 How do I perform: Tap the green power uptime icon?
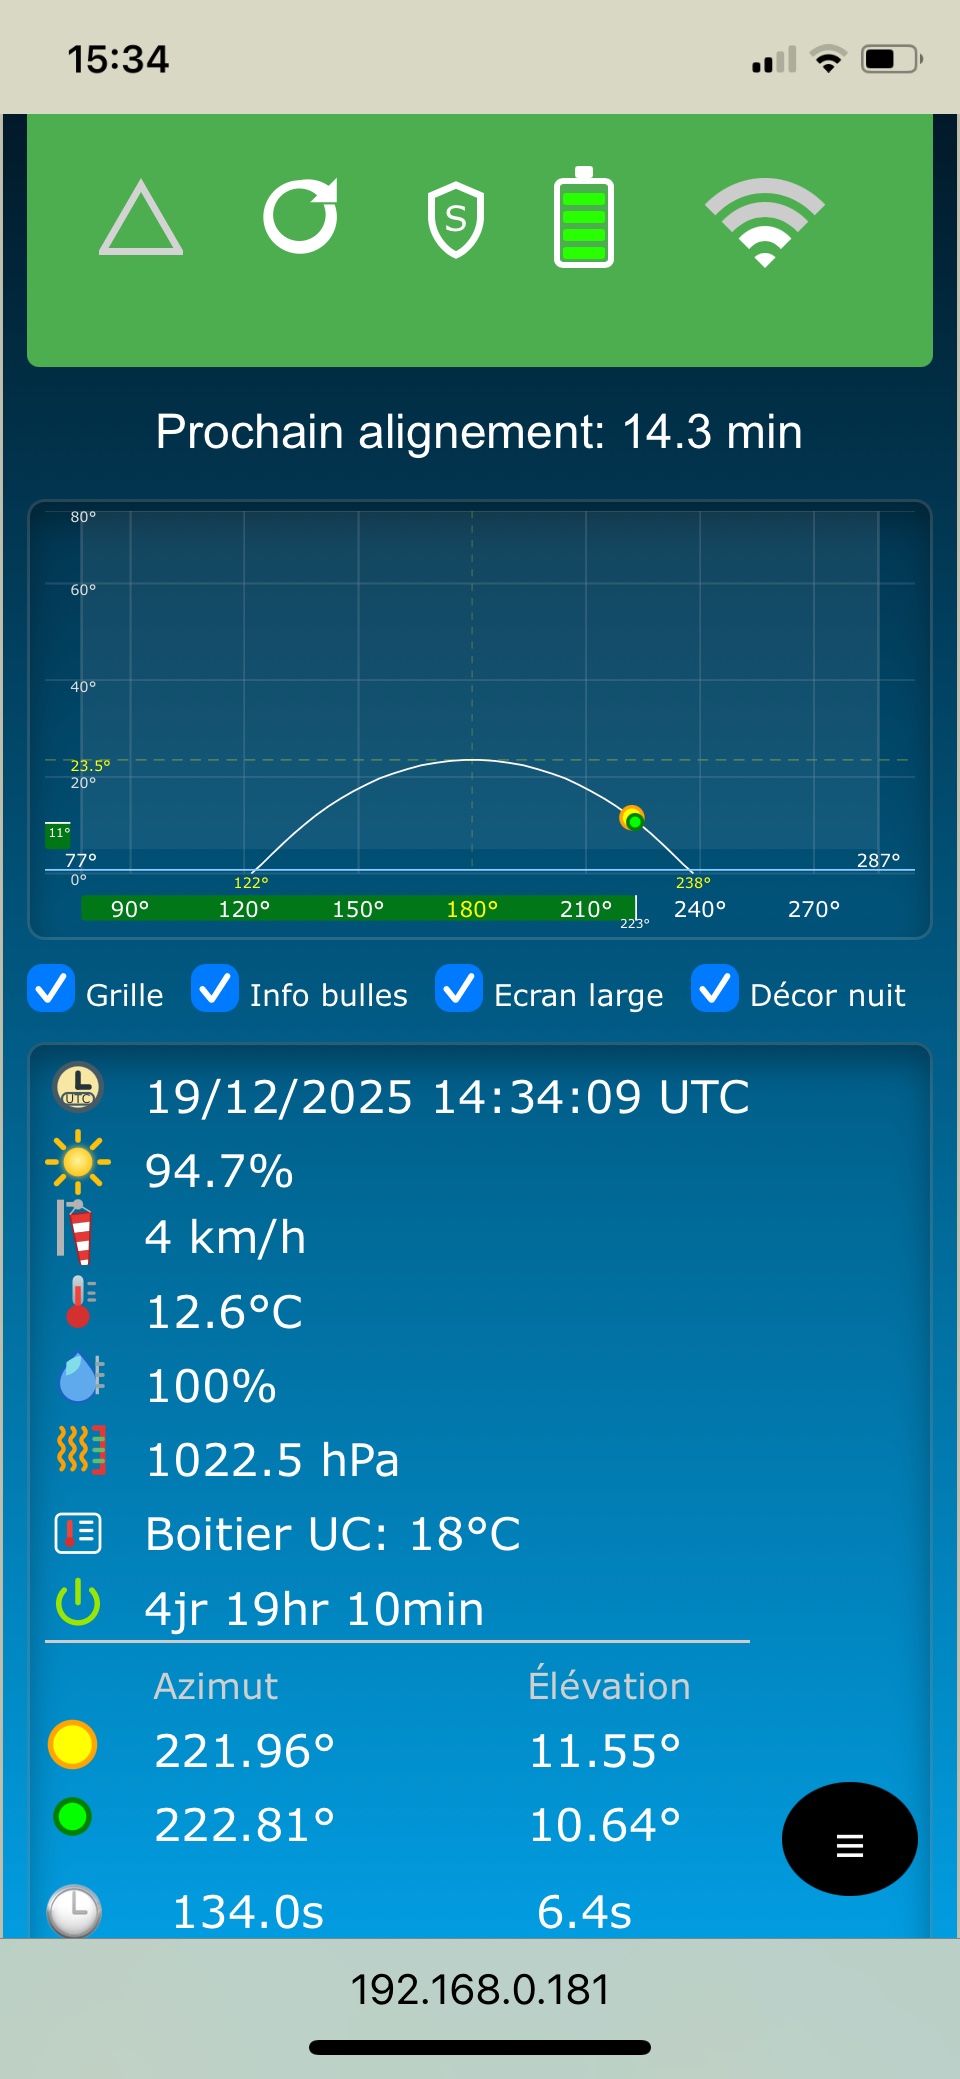point(78,1603)
